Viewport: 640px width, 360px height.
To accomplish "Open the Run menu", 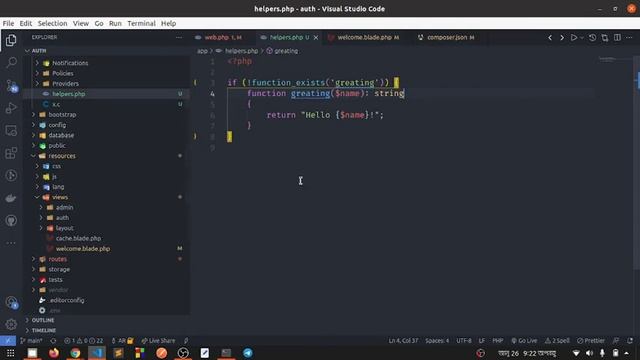I will [115, 23].
